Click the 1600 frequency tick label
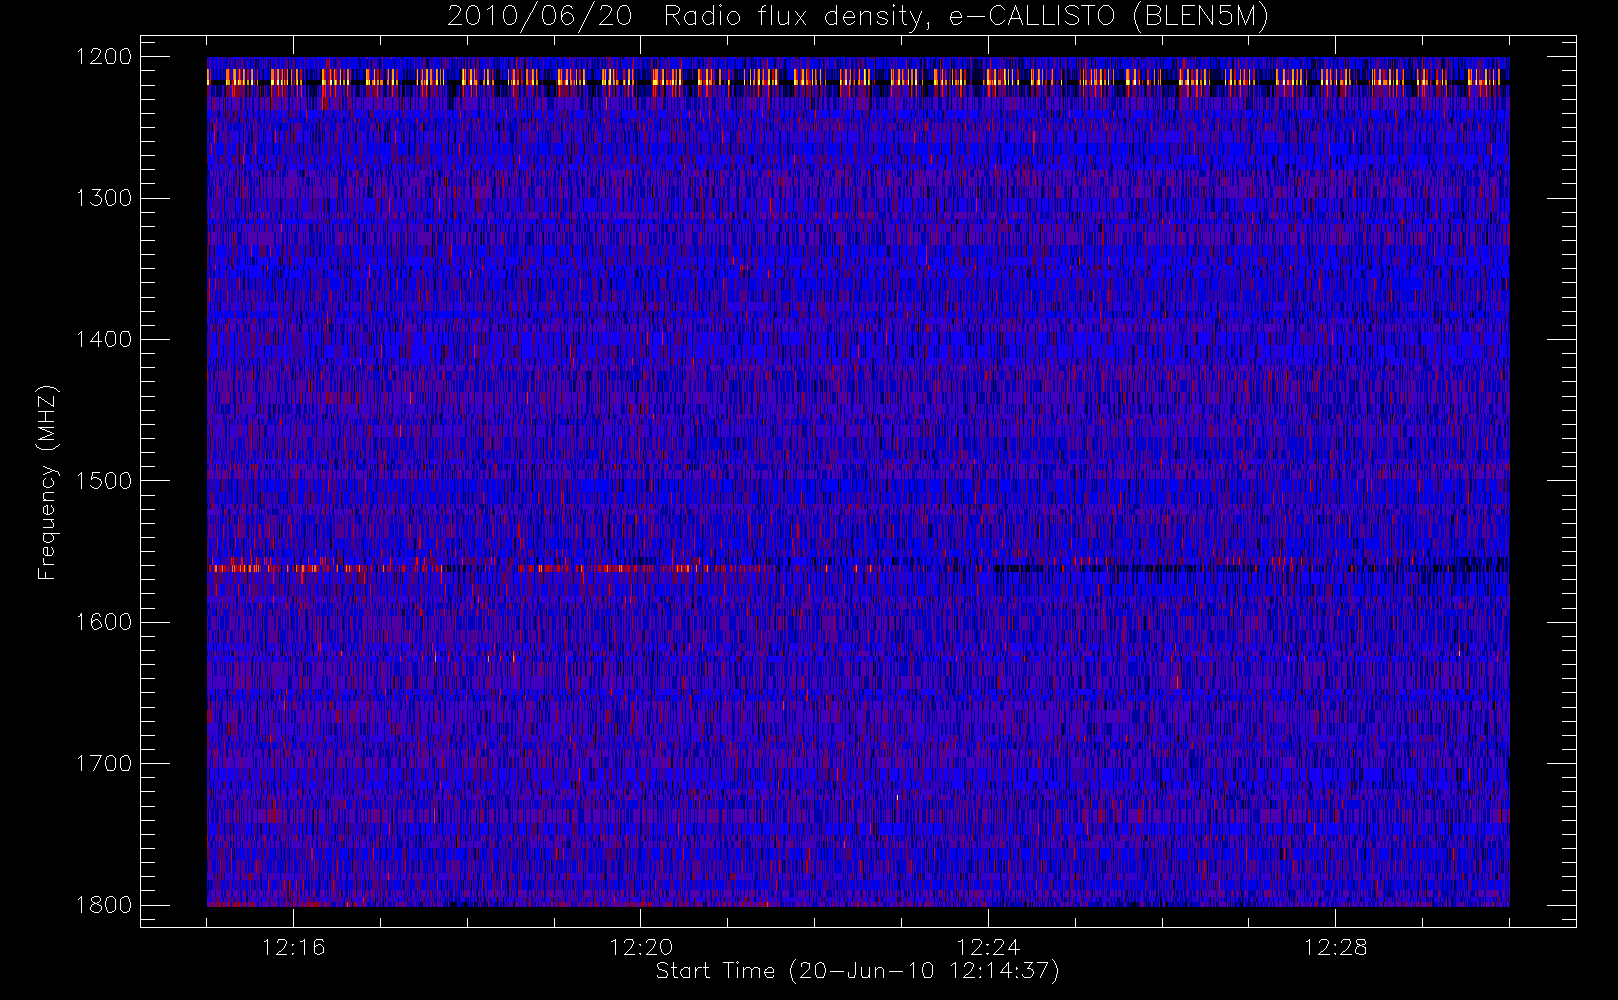This screenshot has width=1618, height=1000. (x=104, y=622)
